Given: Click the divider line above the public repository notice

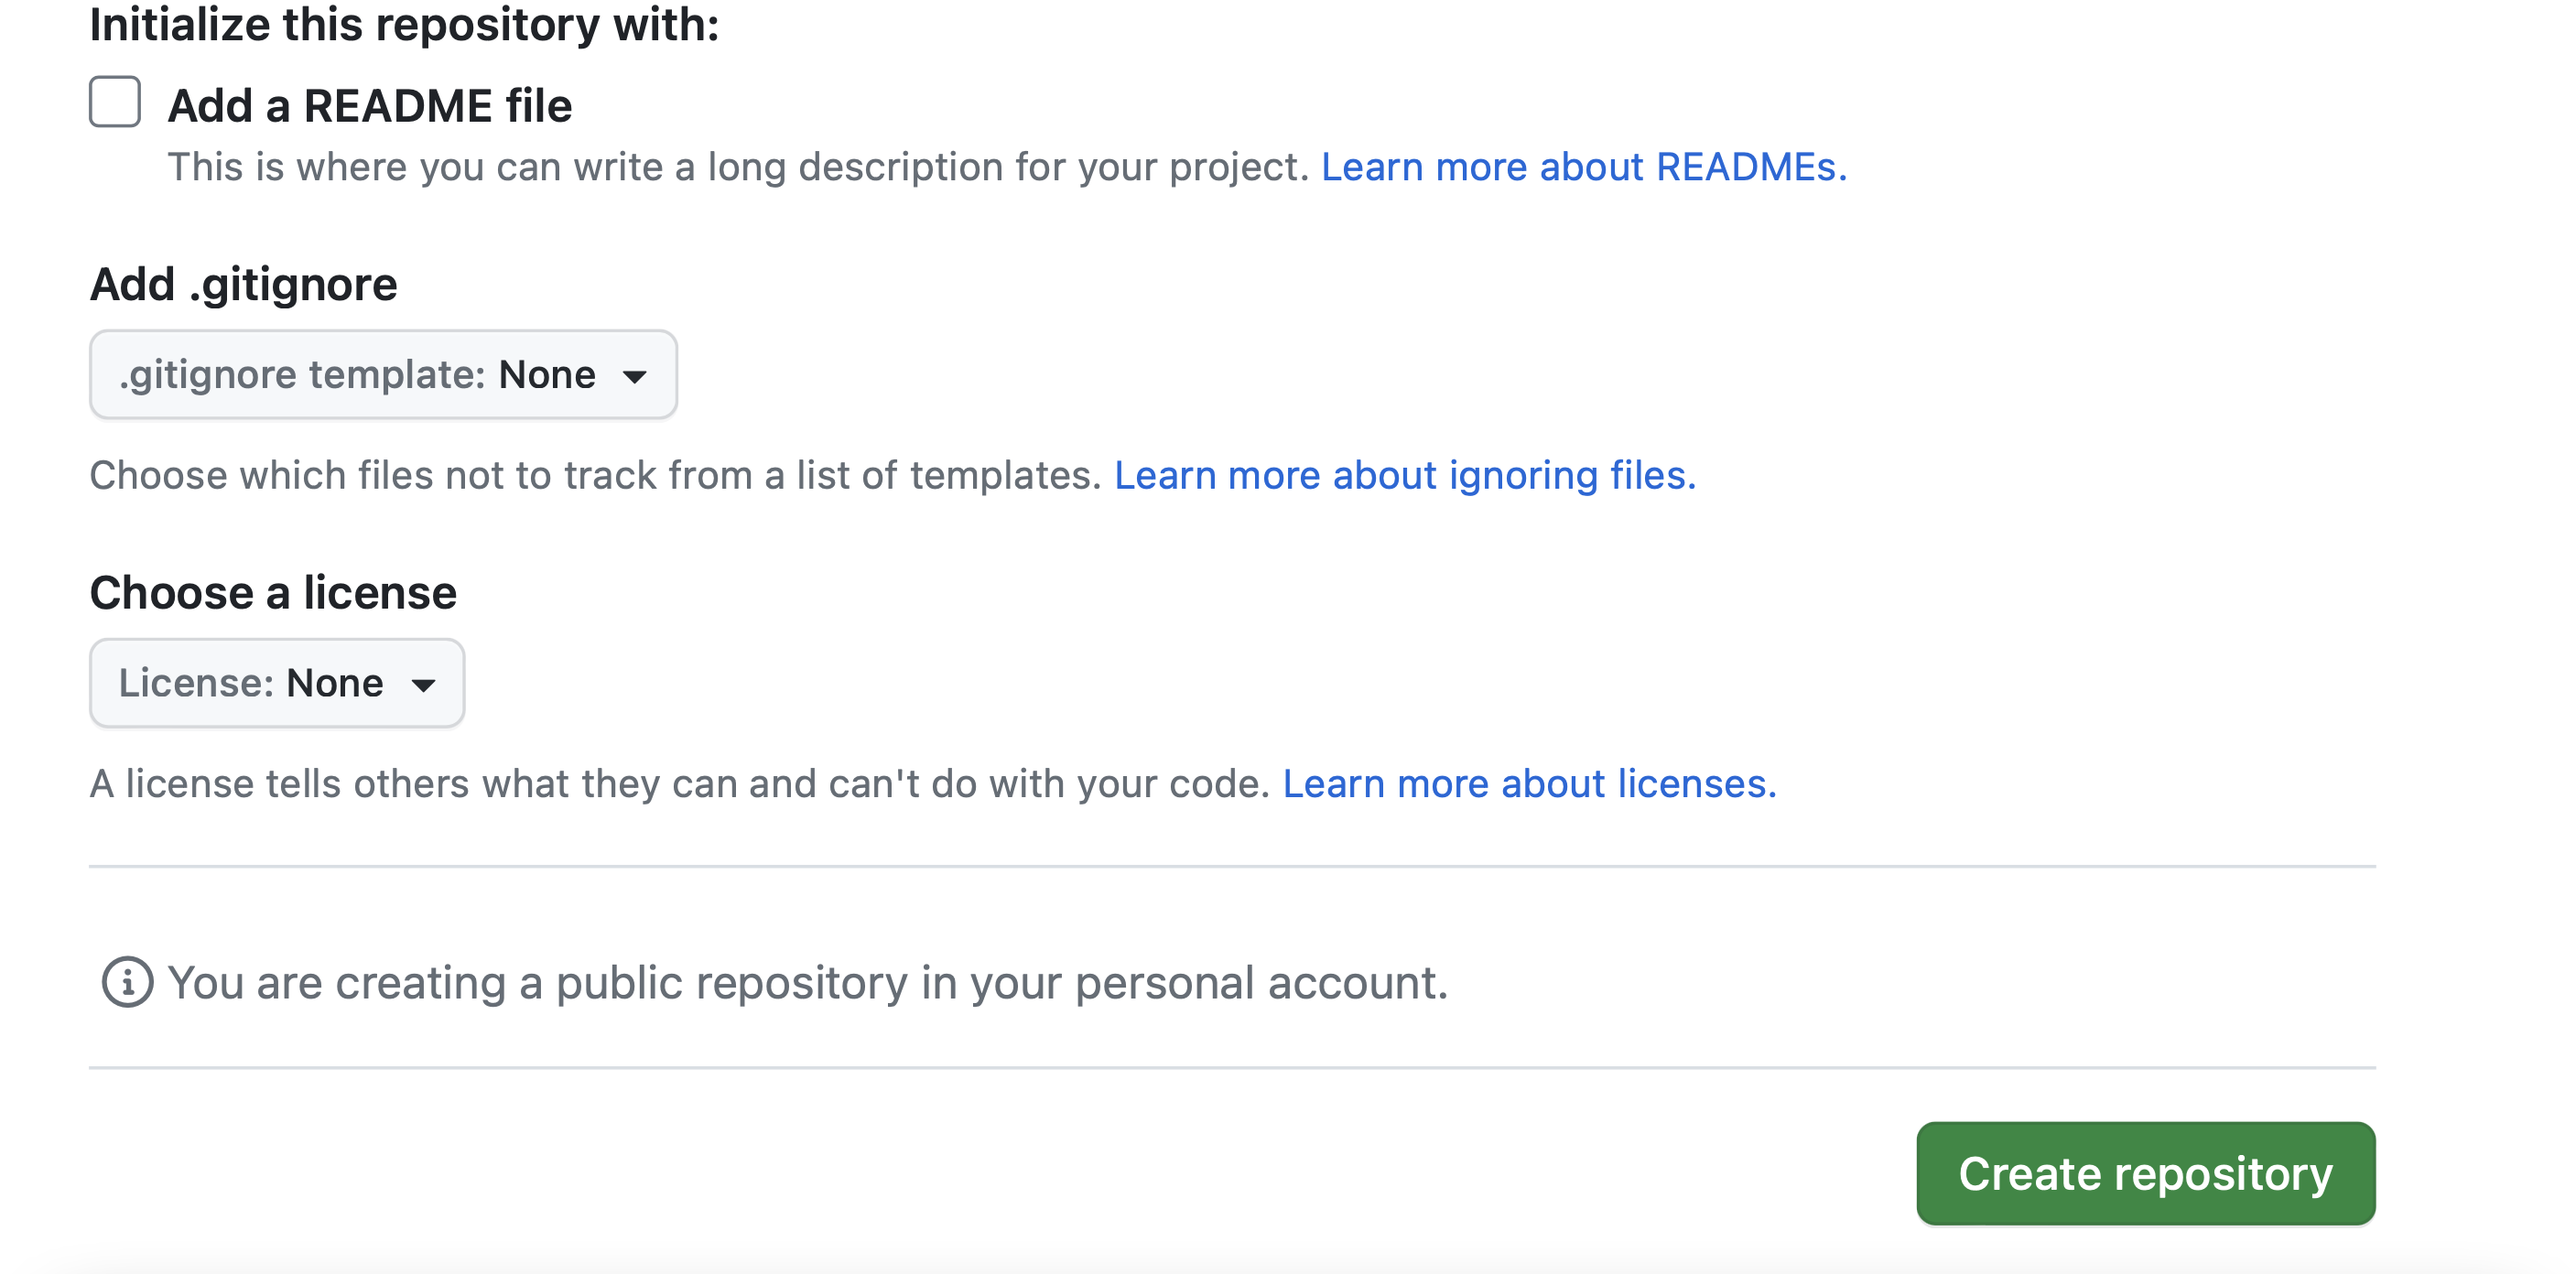Looking at the screenshot, I should [x=1232, y=866].
